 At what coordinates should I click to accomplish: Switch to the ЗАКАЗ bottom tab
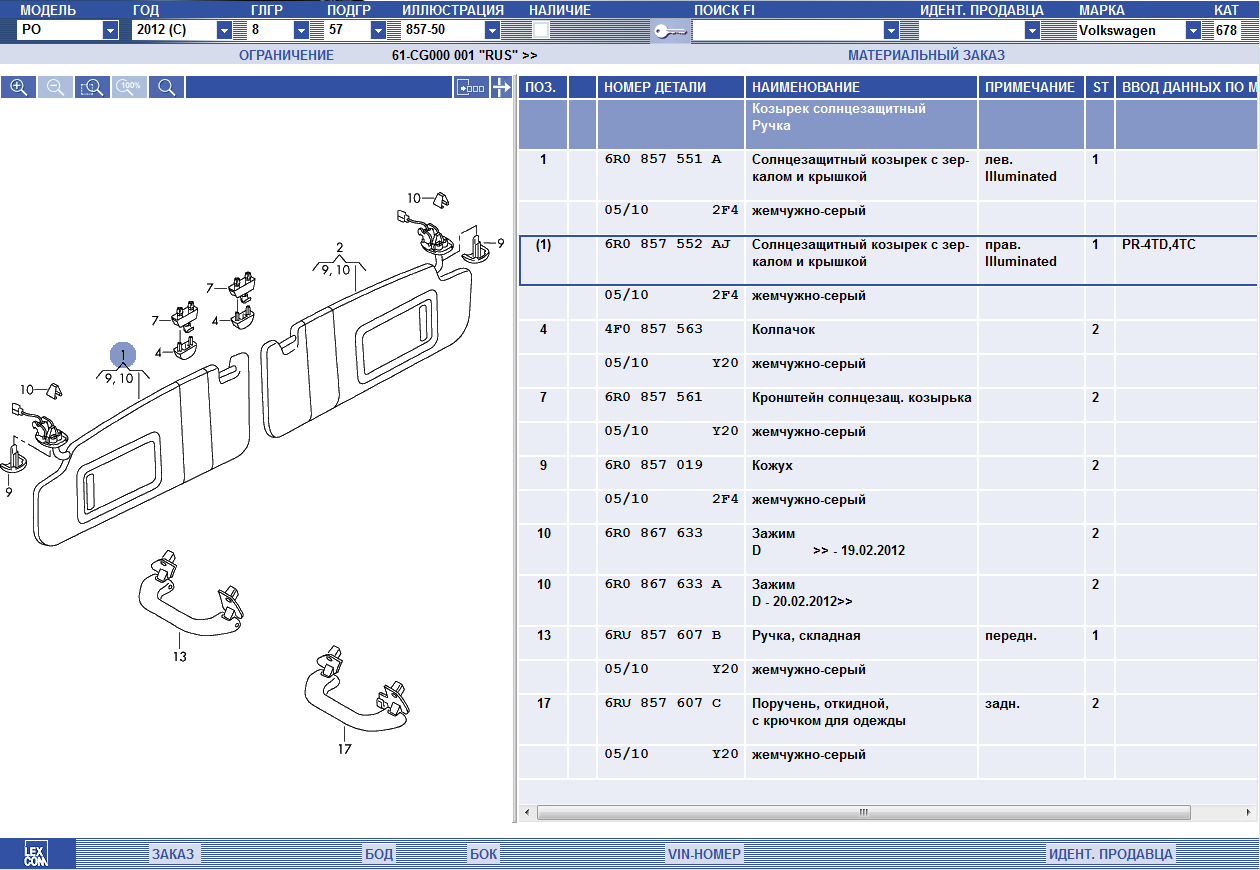point(173,854)
